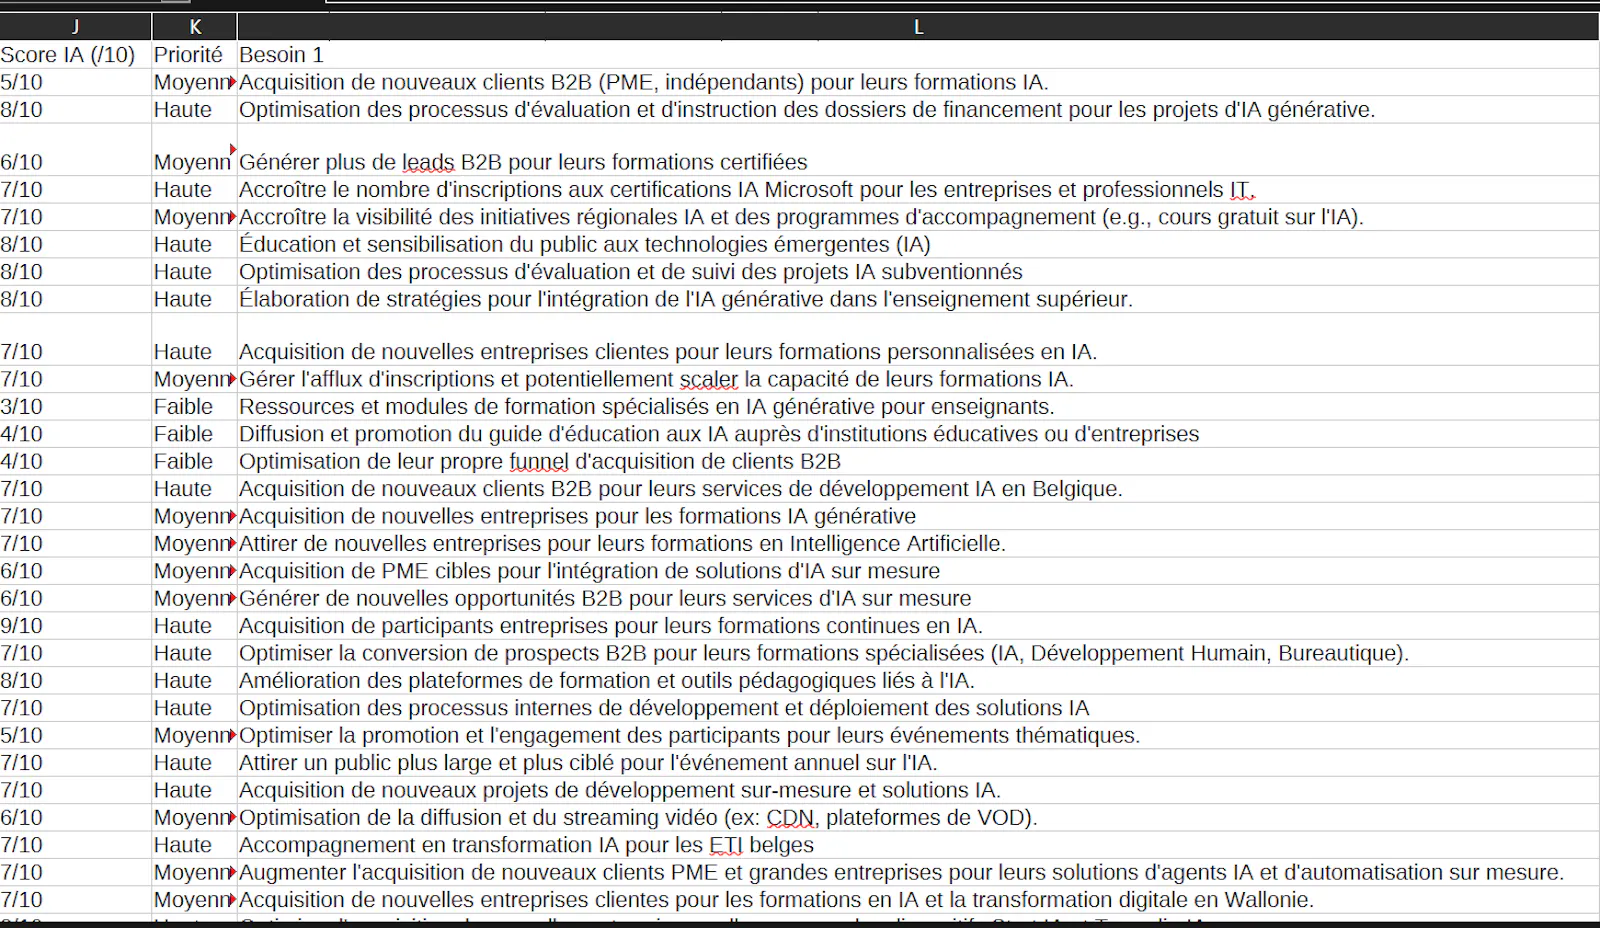Click cell 'Acquisition de nouvelles entreprises pour les formations IA générative'
This screenshot has width=1600, height=928.
pos(918,516)
